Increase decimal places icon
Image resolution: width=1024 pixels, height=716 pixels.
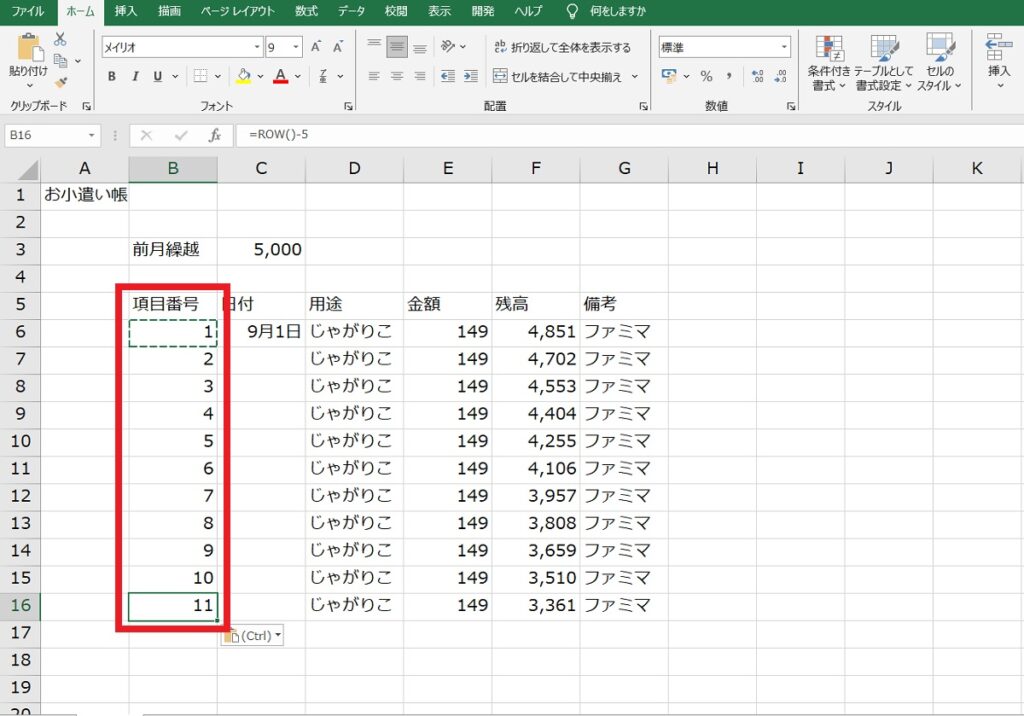[758, 76]
